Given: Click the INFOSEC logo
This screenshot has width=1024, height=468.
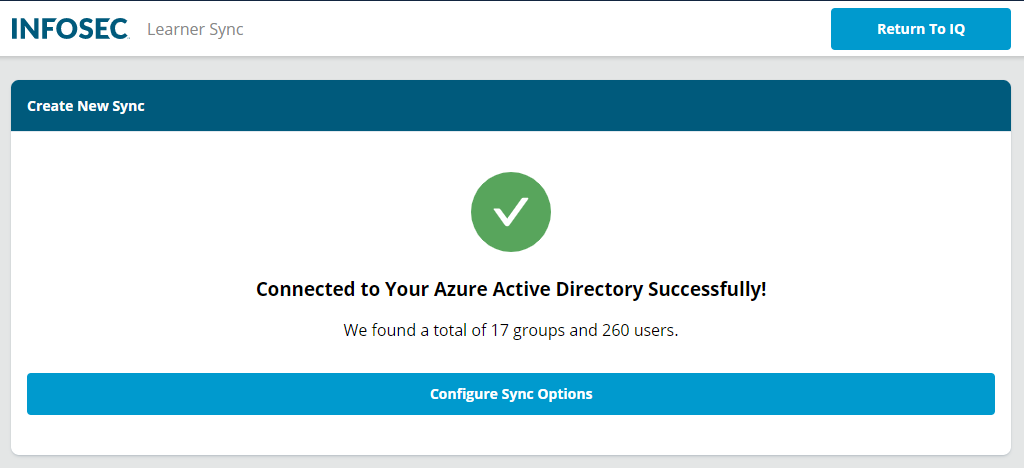Looking at the screenshot, I should (x=70, y=29).
